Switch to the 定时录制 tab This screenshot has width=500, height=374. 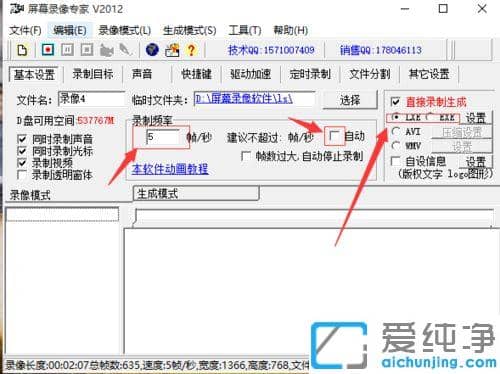(x=310, y=74)
